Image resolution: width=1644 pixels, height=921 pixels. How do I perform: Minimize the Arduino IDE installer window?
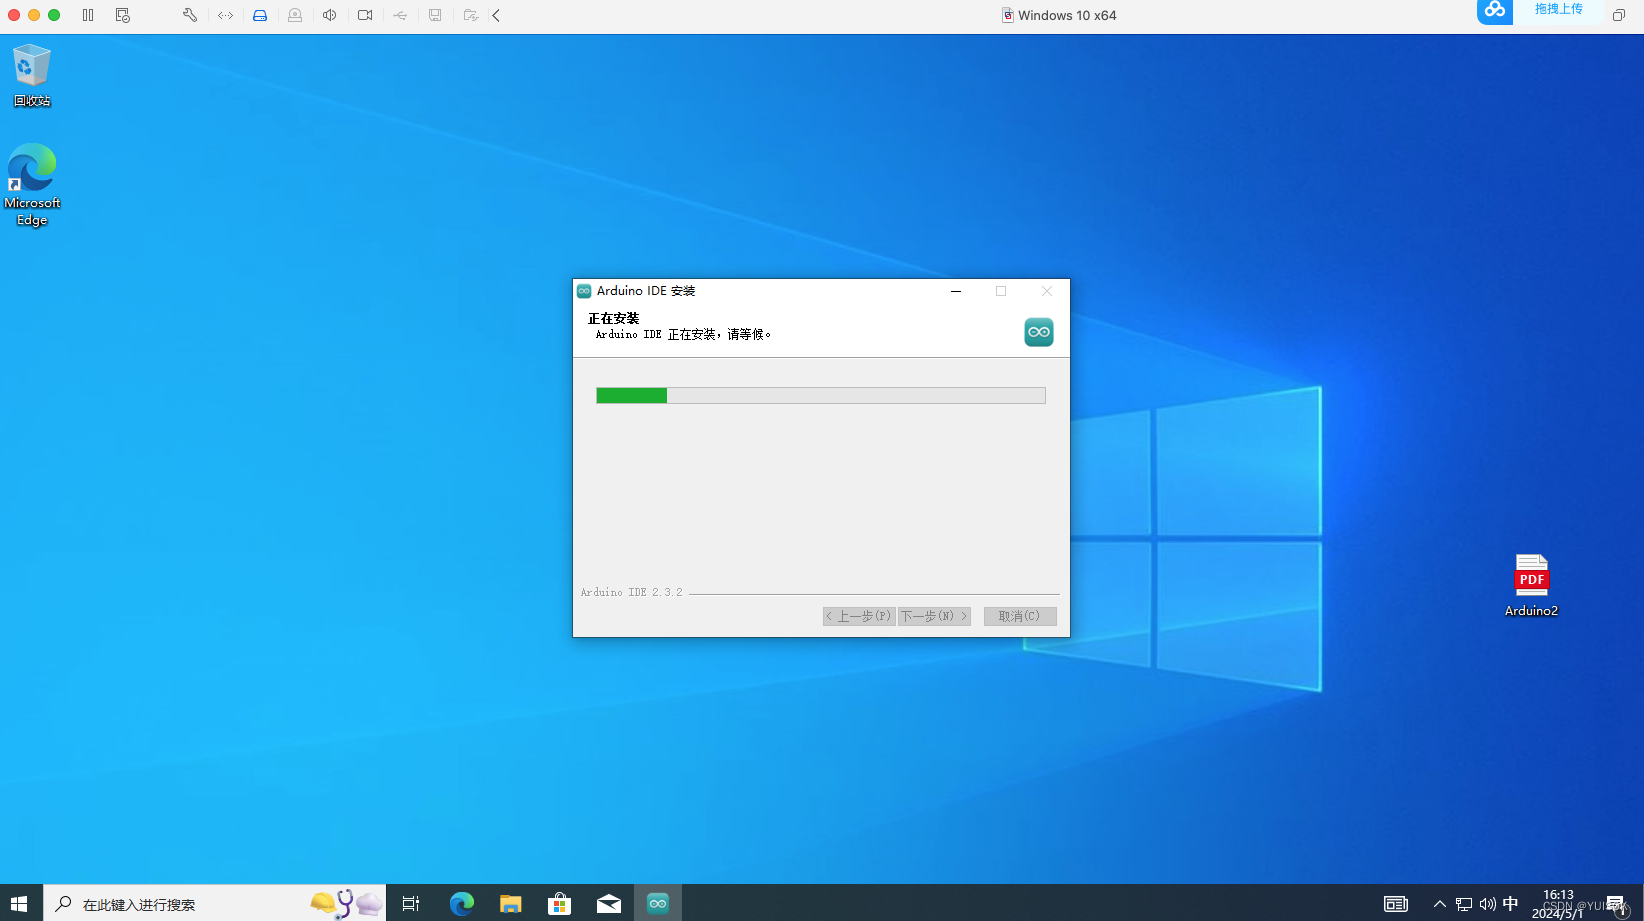pyautogui.click(x=956, y=291)
